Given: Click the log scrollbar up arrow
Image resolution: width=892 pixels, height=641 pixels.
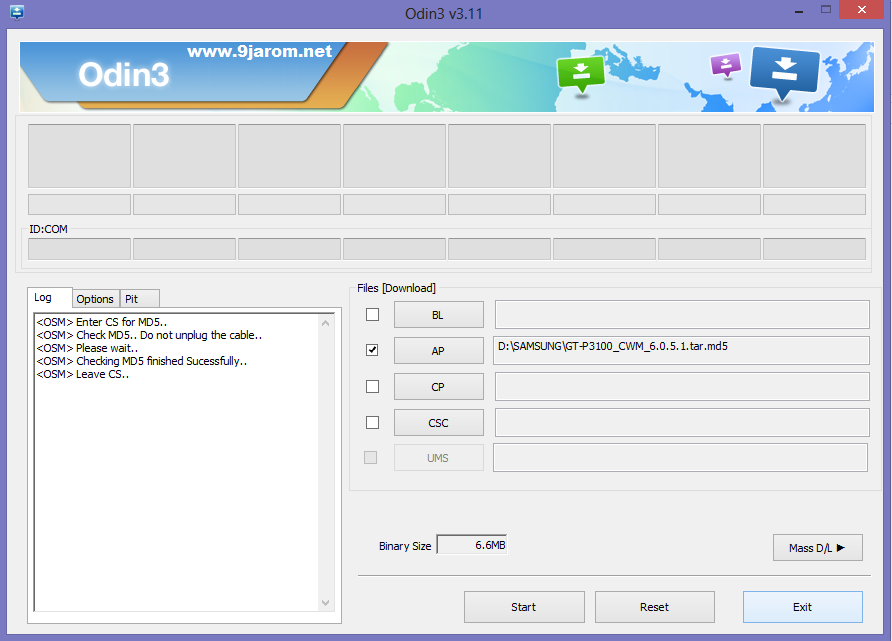Looking at the screenshot, I should pyautogui.click(x=325, y=323).
